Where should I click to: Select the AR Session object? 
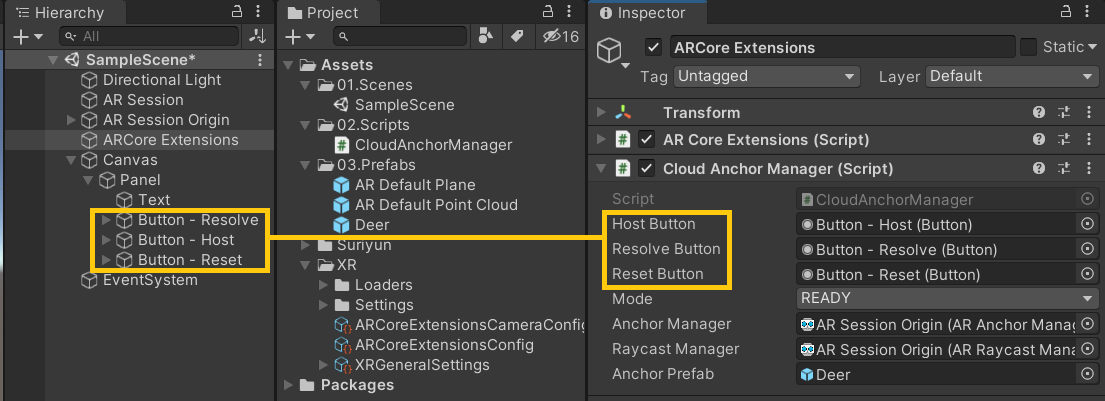[143, 99]
